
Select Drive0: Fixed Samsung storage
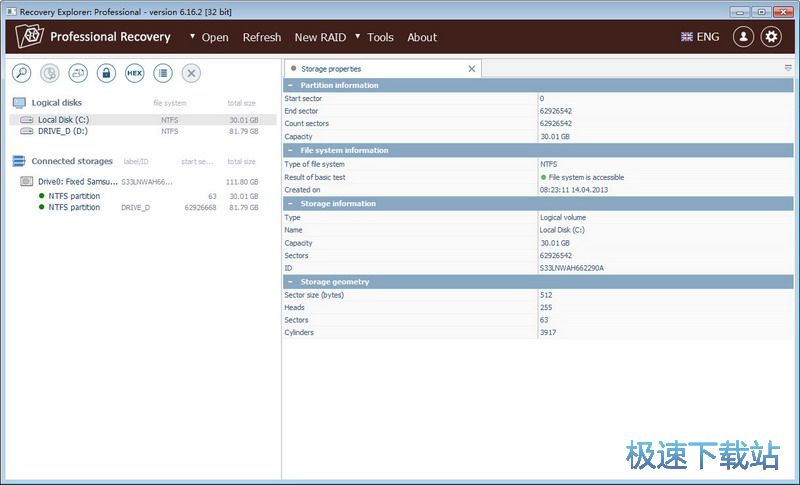point(76,182)
